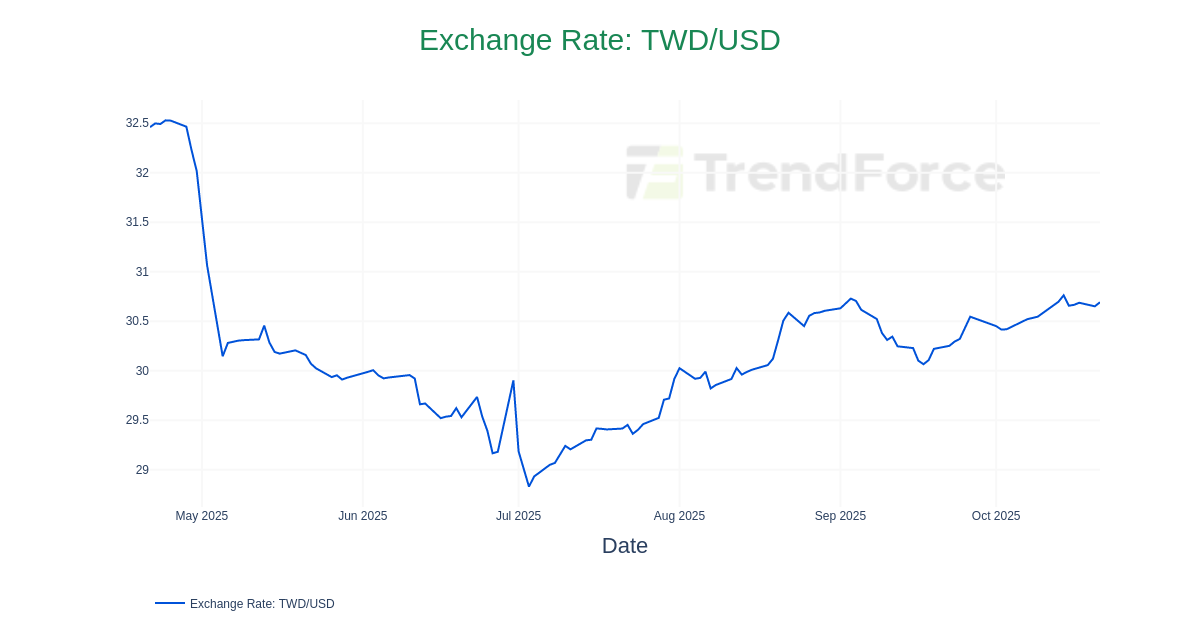Click the 29.5 y-axis tick label
Viewport: 1200px width, 630px height.
[x=137, y=420]
